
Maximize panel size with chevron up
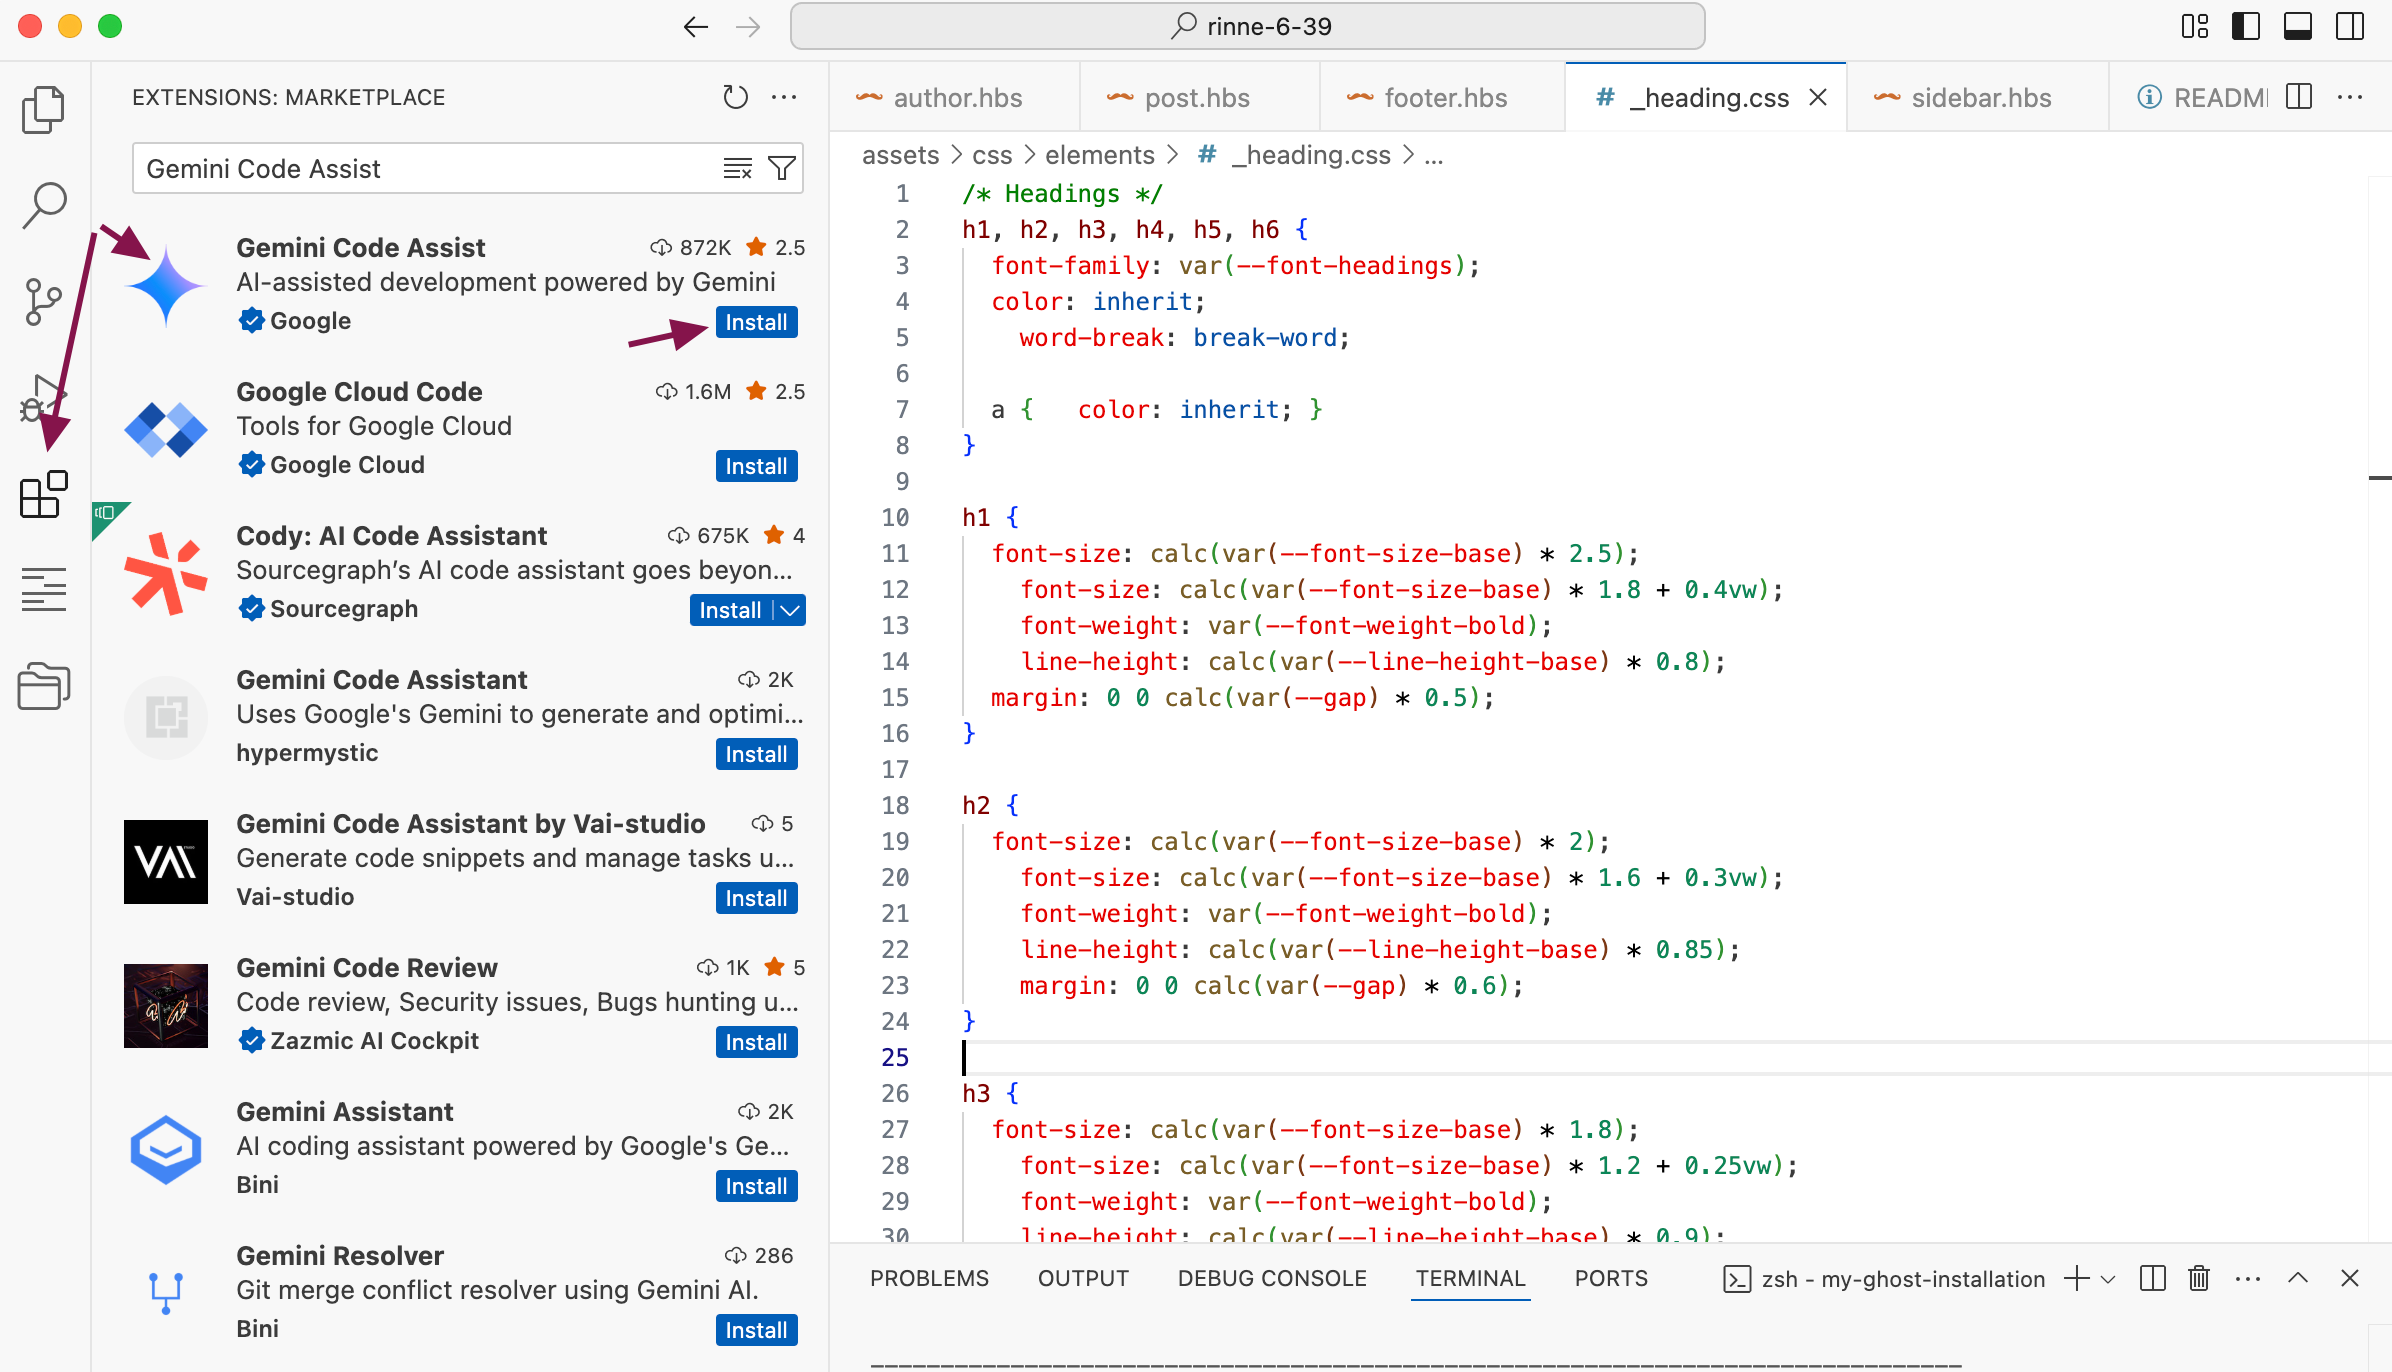tap(2298, 1278)
